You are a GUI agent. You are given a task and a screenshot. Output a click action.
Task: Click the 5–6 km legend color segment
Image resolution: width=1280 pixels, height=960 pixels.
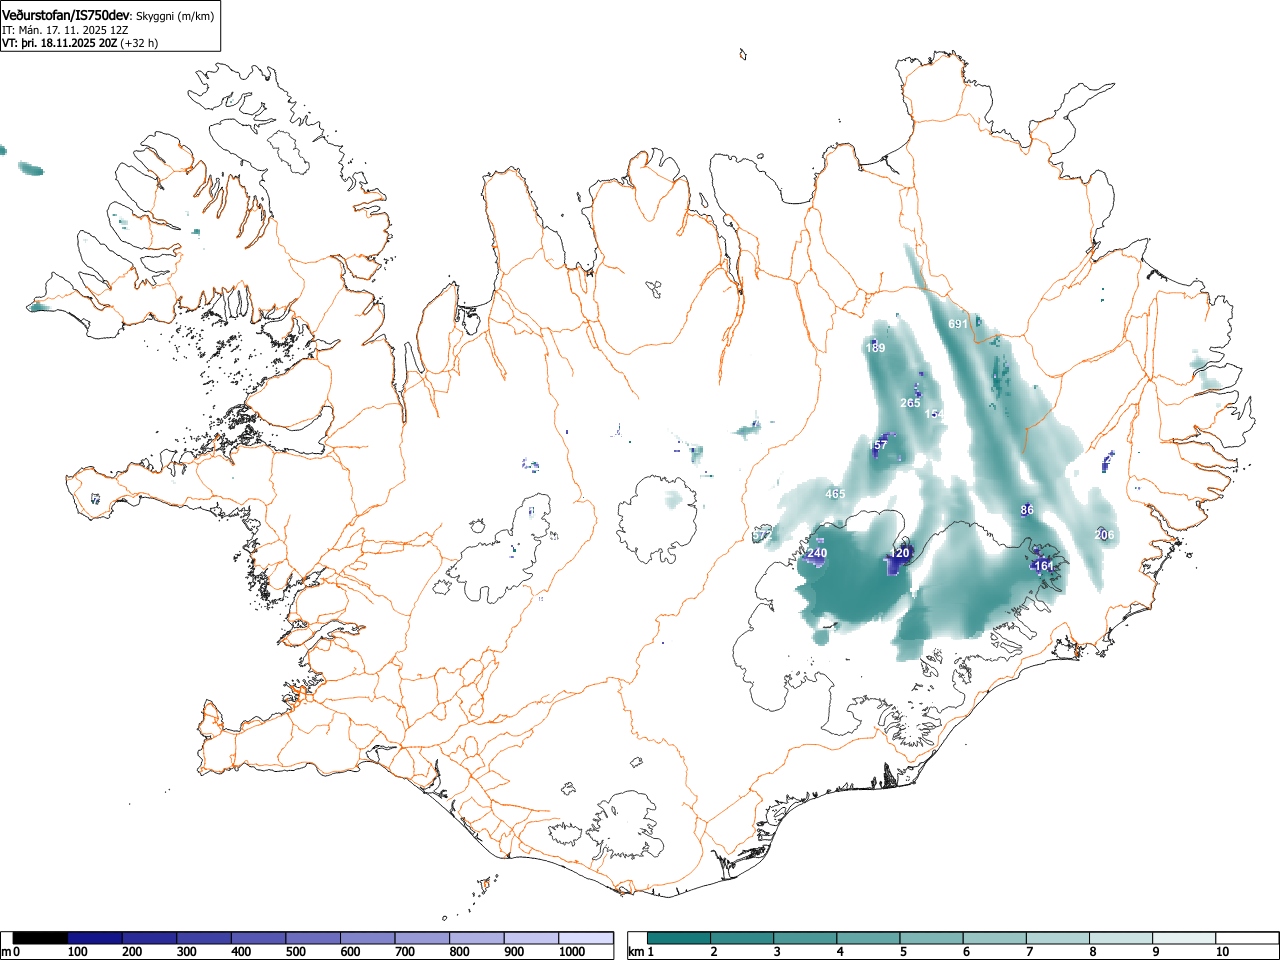932,938
